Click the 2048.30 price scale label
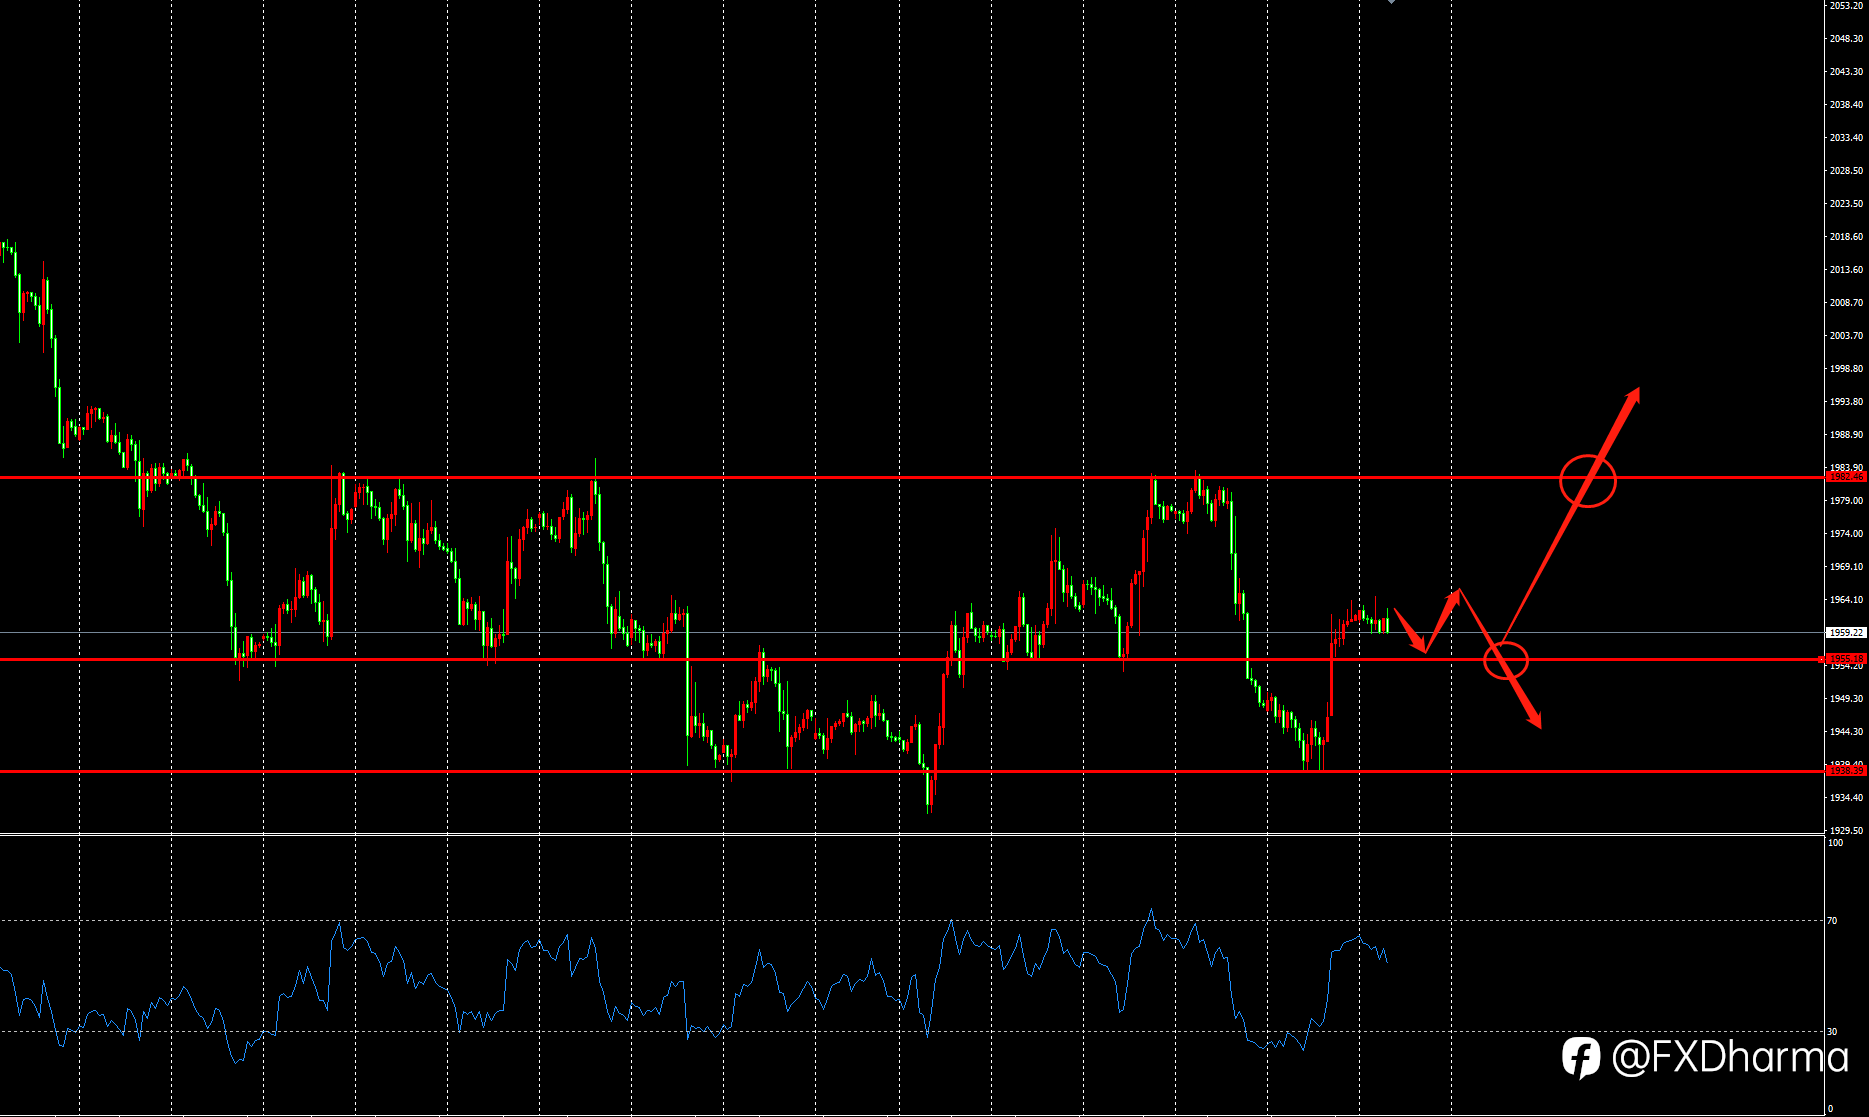The height and width of the screenshot is (1117, 1869). click(x=1846, y=39)
